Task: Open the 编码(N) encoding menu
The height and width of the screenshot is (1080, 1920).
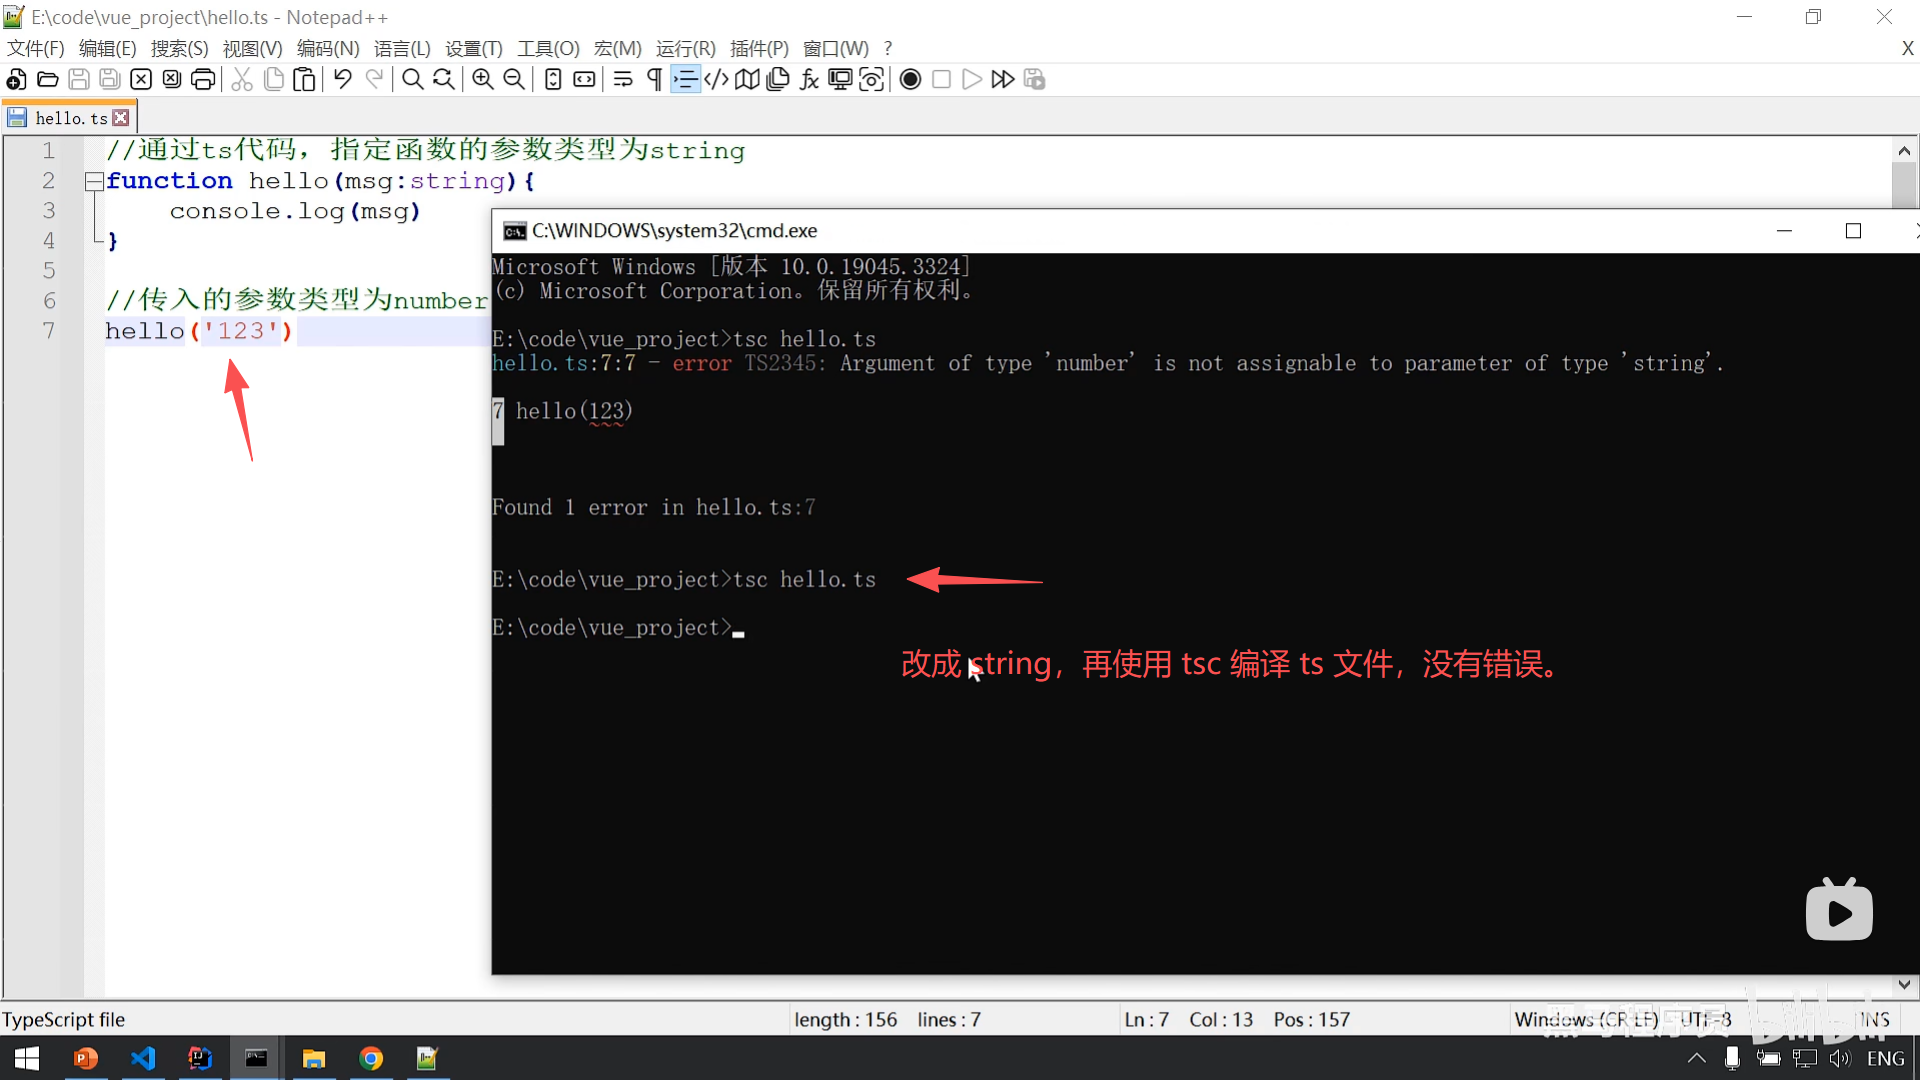Action: [328, 49]
